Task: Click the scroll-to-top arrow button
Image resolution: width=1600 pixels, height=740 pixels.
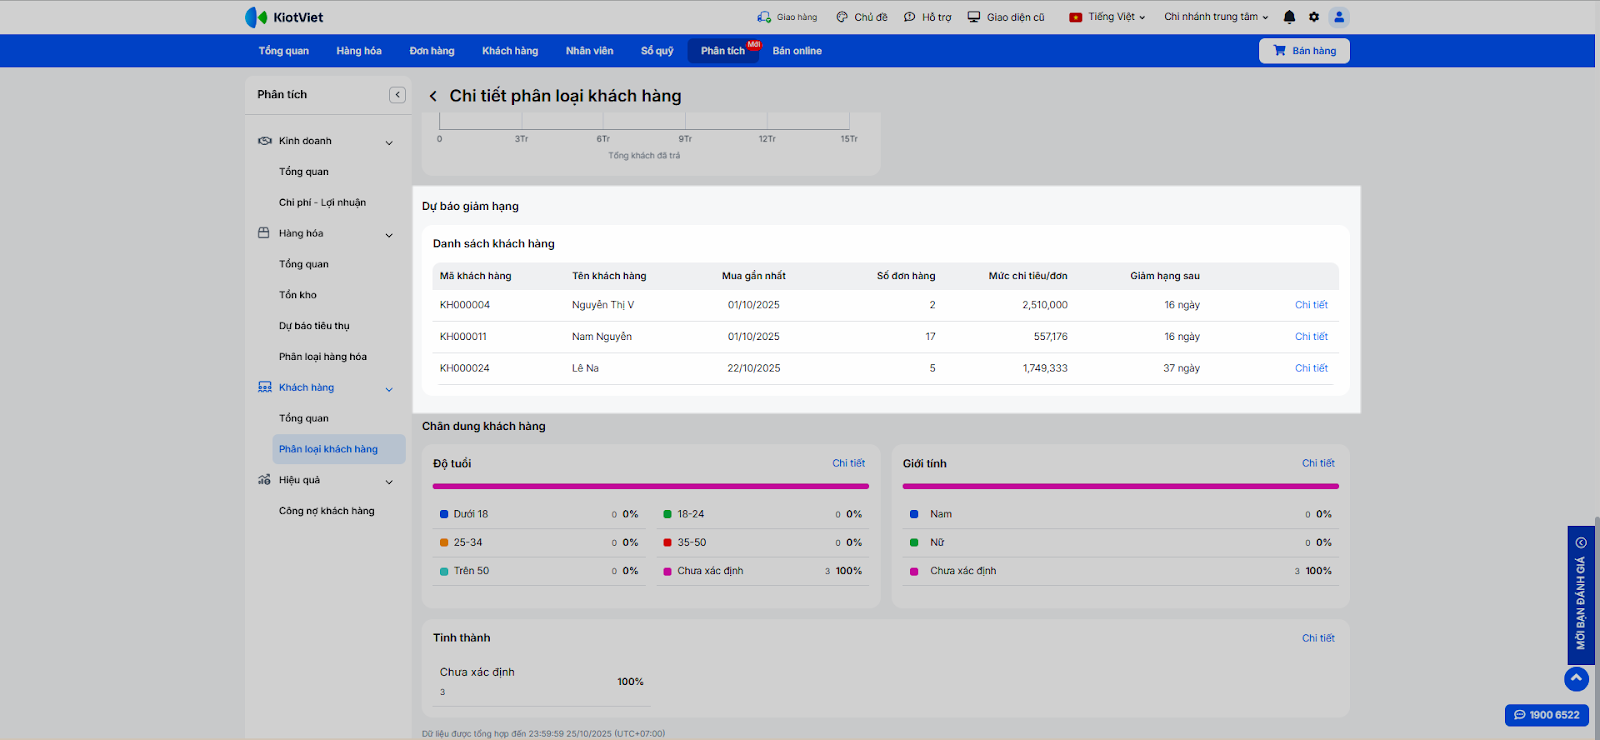Action: coord(1576,678)
